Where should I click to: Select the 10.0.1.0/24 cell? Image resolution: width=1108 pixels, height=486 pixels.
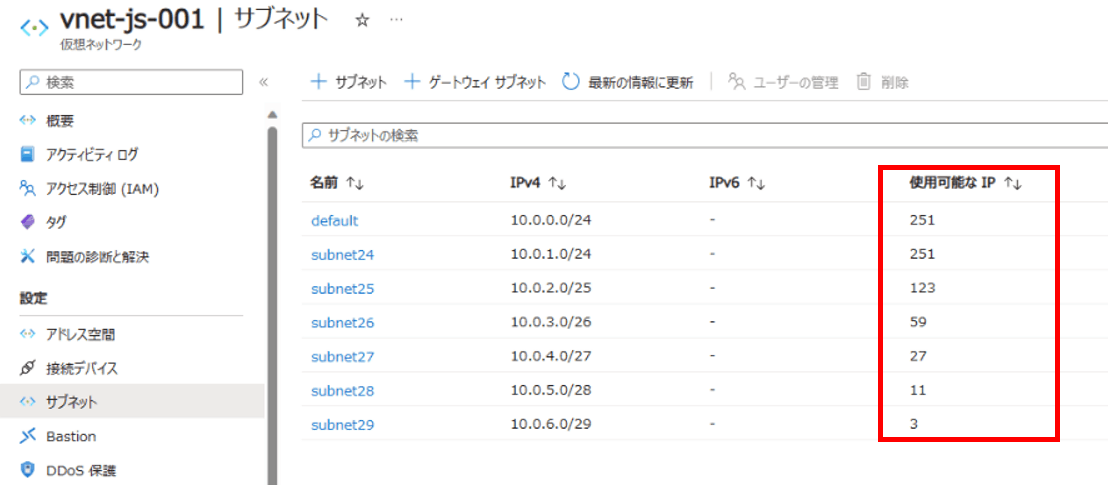tap(550, 254)
